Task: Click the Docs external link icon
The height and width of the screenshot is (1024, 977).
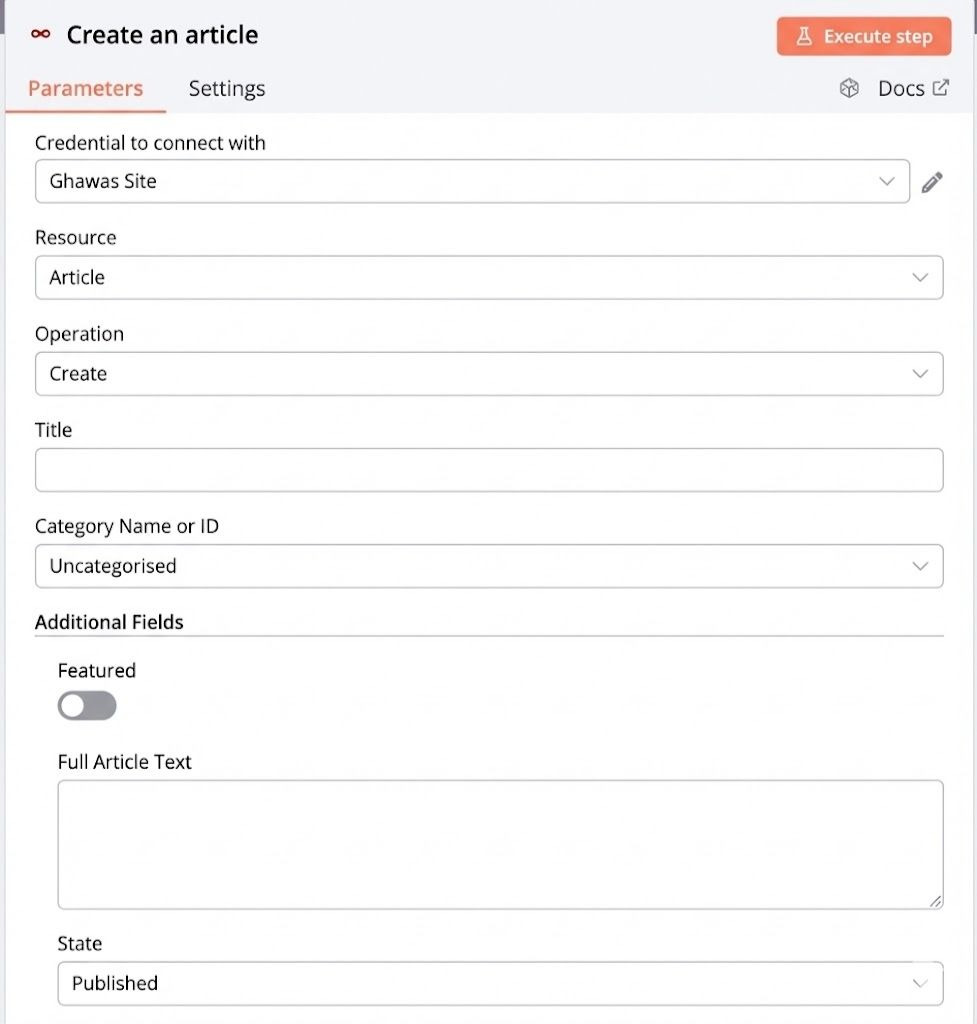Action: pos(940,88)
